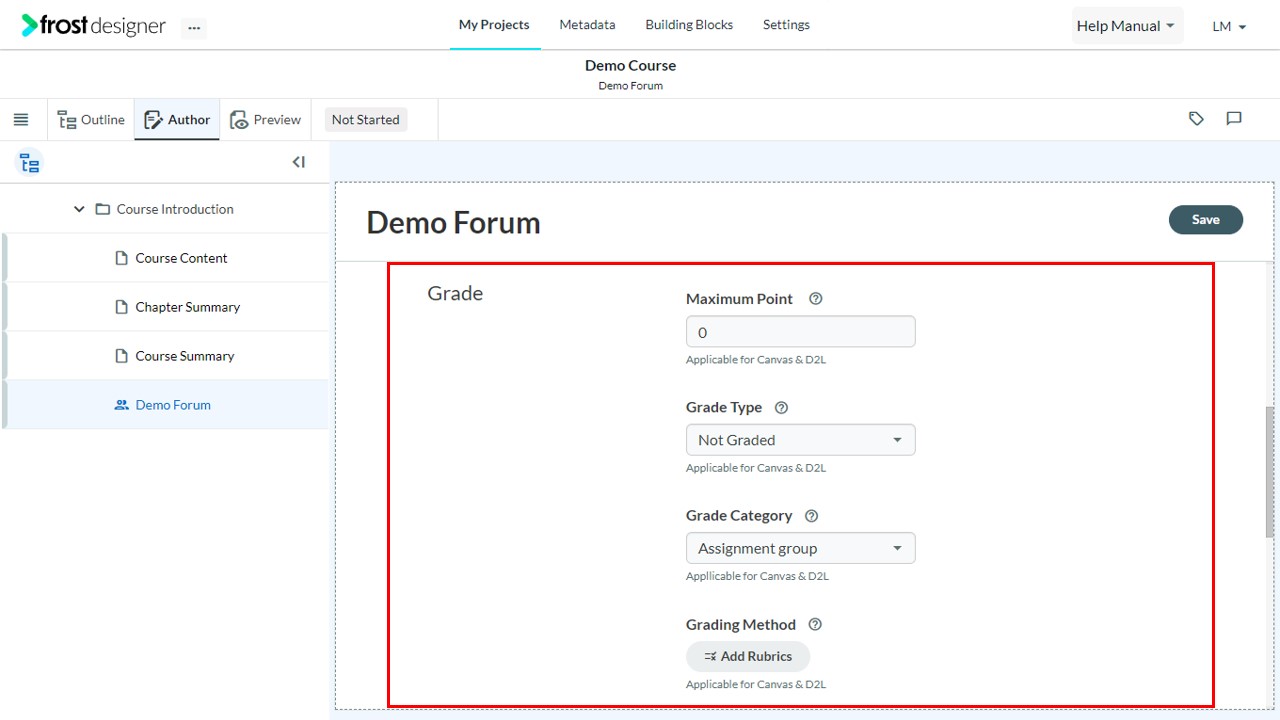
Task: Open the Grade Category dropdown
Action: (800, 548)
